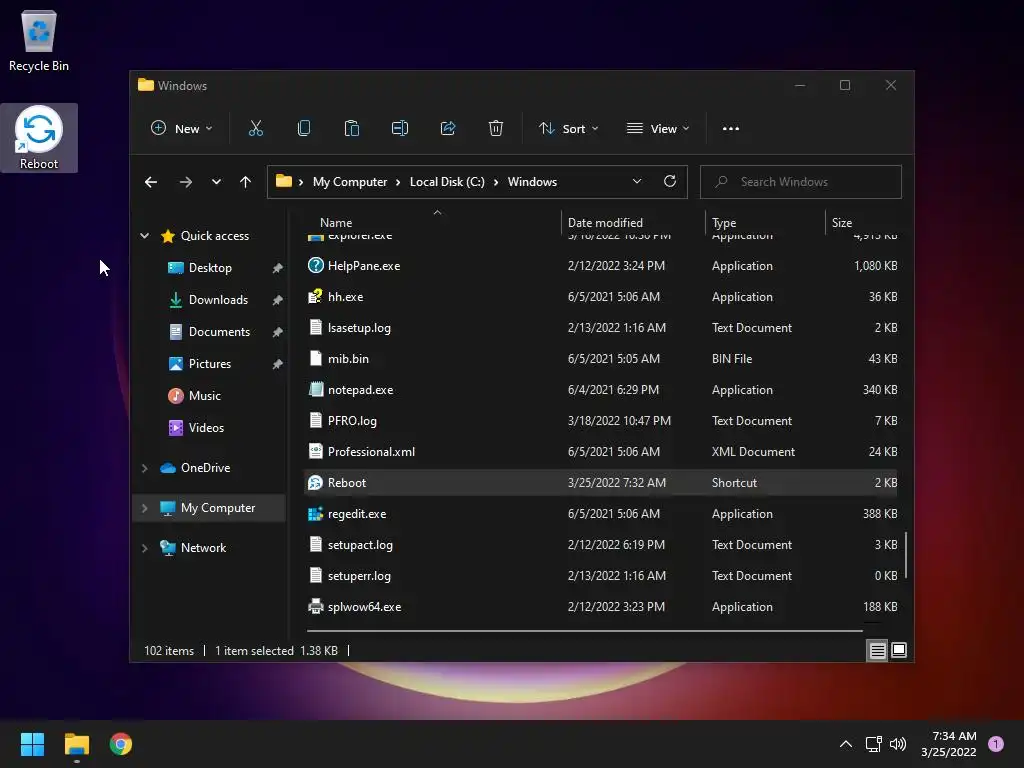Select the regedit.exe file icon

pyautogui.click(x=315, y=514)
